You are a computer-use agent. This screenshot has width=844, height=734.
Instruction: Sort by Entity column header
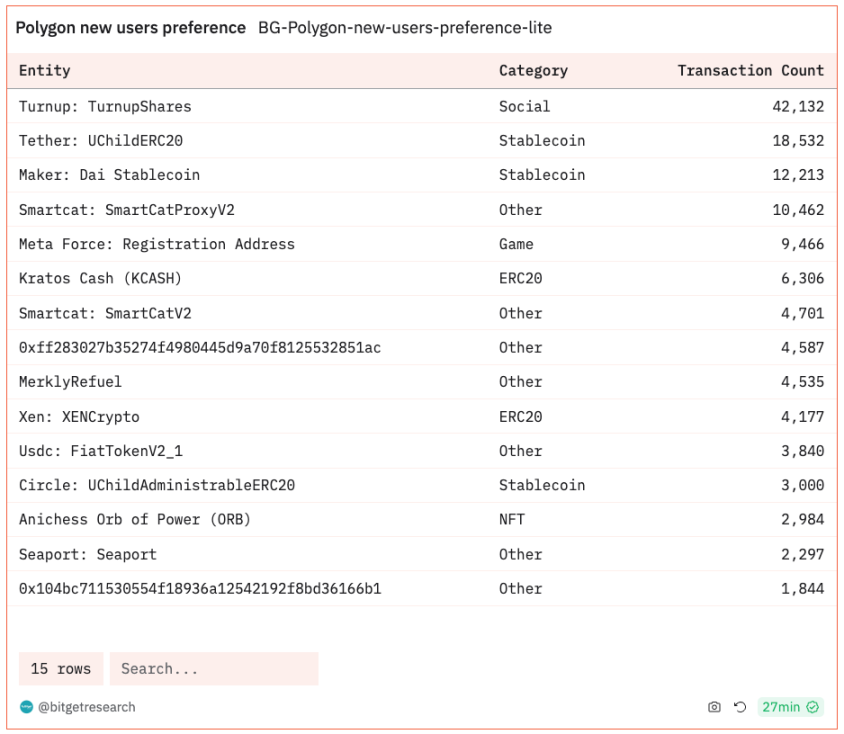(x=45, y=71)
